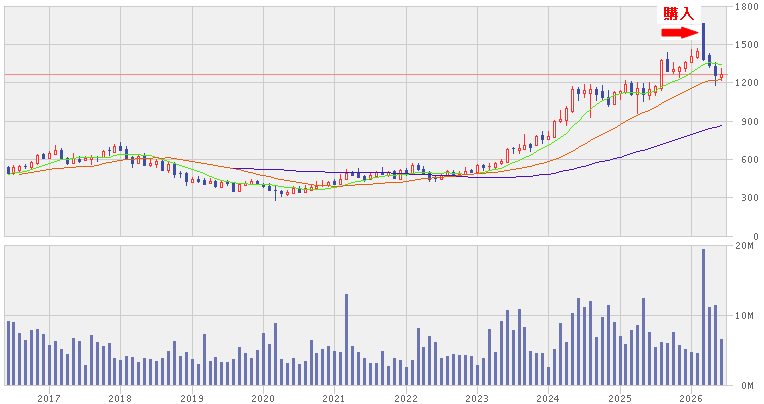Click the 900 price axis label
This screenshot has height=404, width=764.
tap(750, 121)
